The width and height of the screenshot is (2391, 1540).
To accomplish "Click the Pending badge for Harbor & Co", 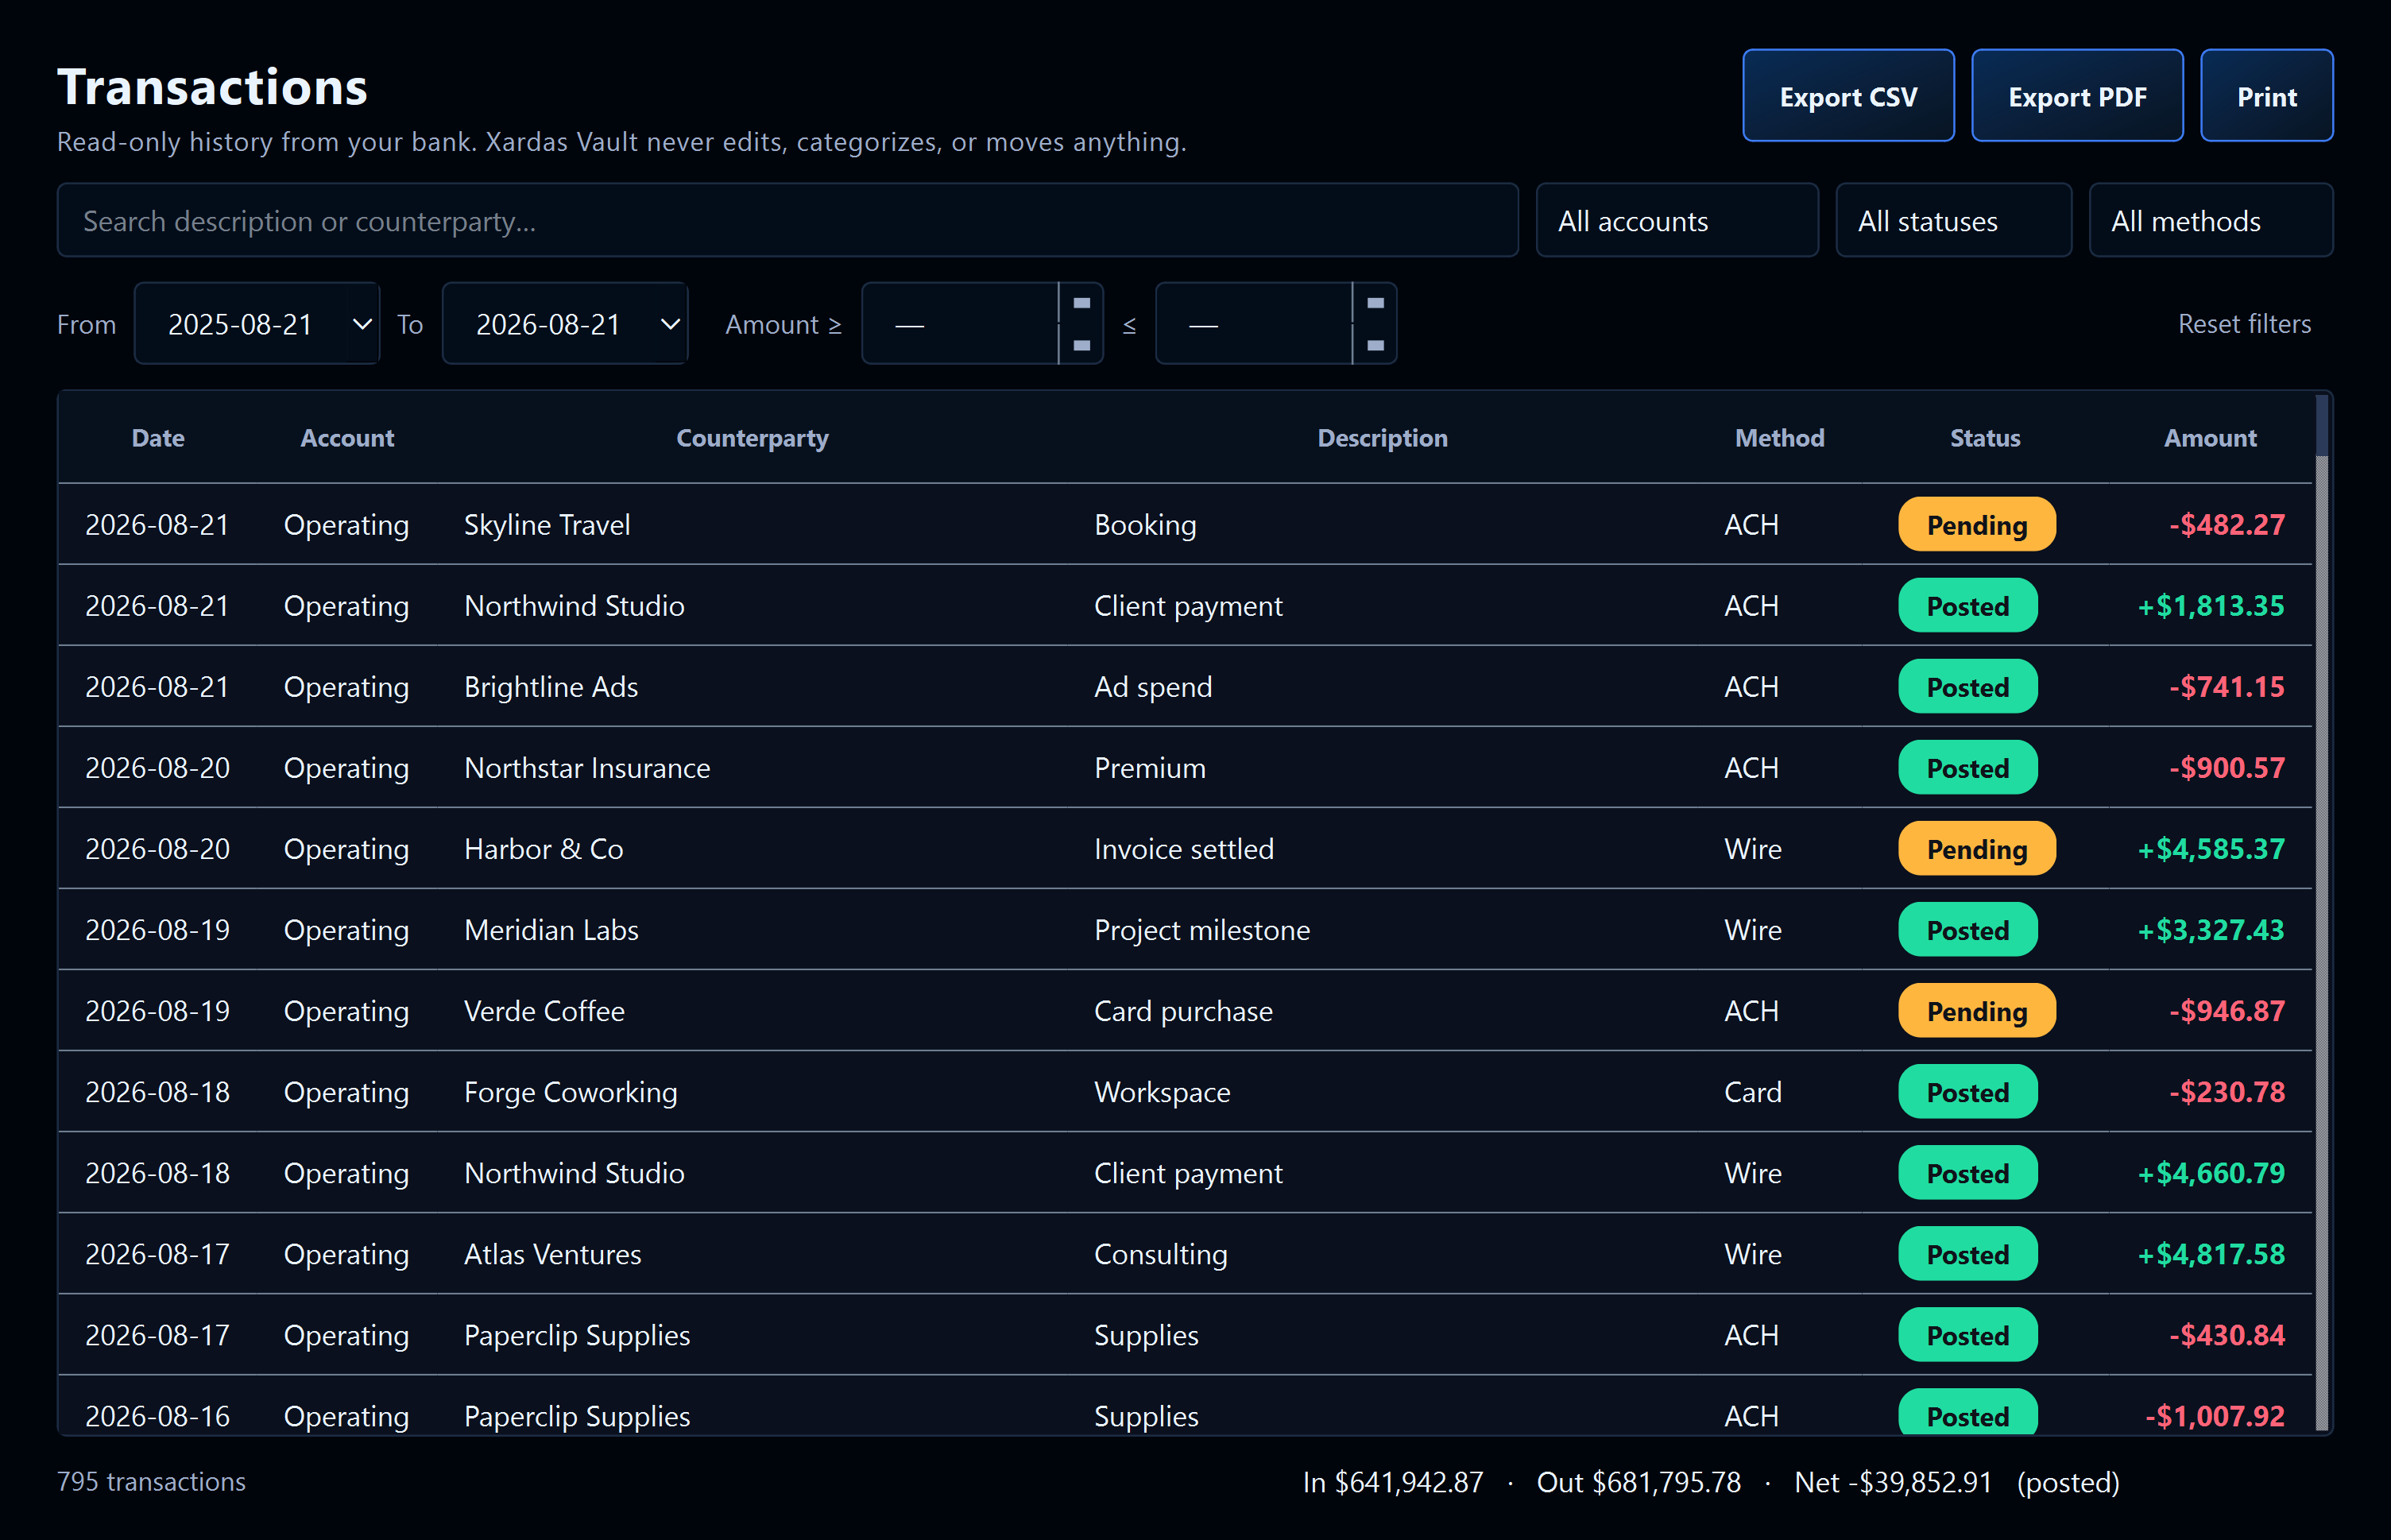I will tap(1976, 849).
